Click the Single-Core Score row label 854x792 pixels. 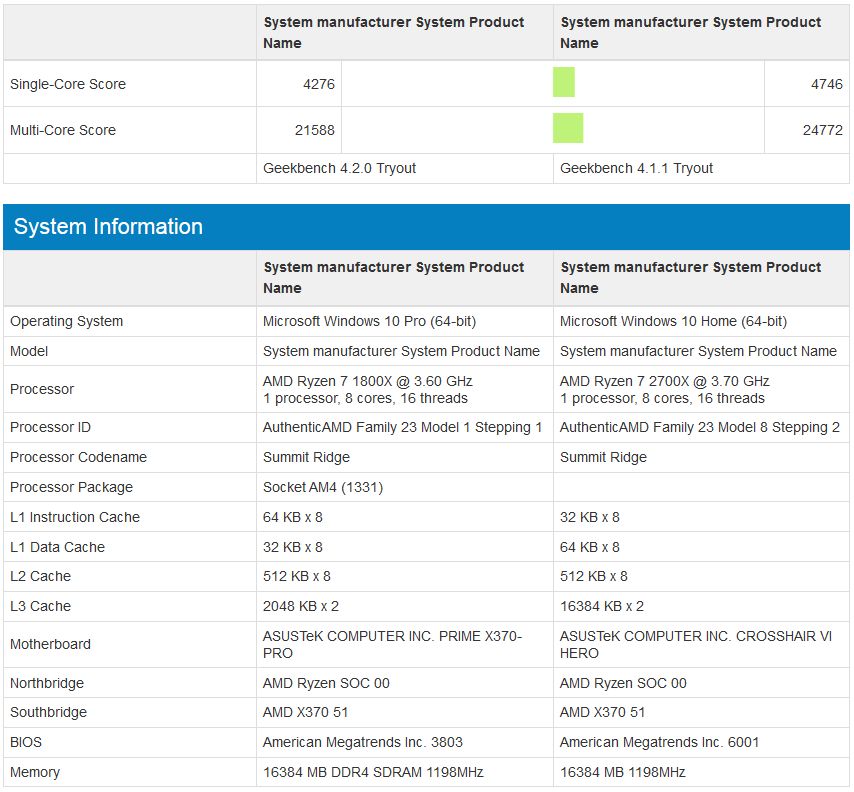click(x=68, y=84)
